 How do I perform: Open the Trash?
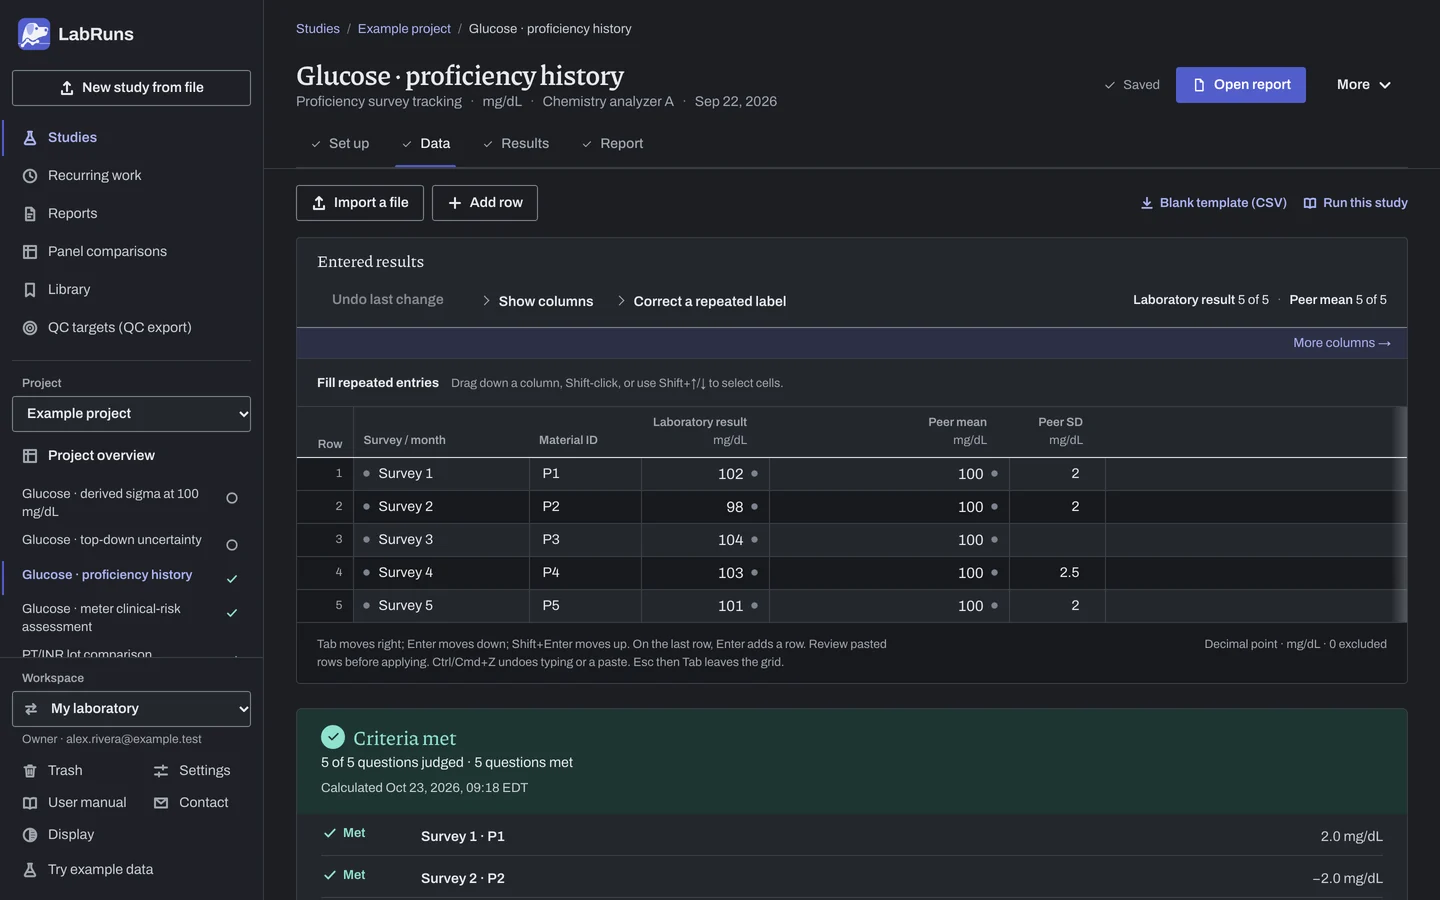coord(53,771)
